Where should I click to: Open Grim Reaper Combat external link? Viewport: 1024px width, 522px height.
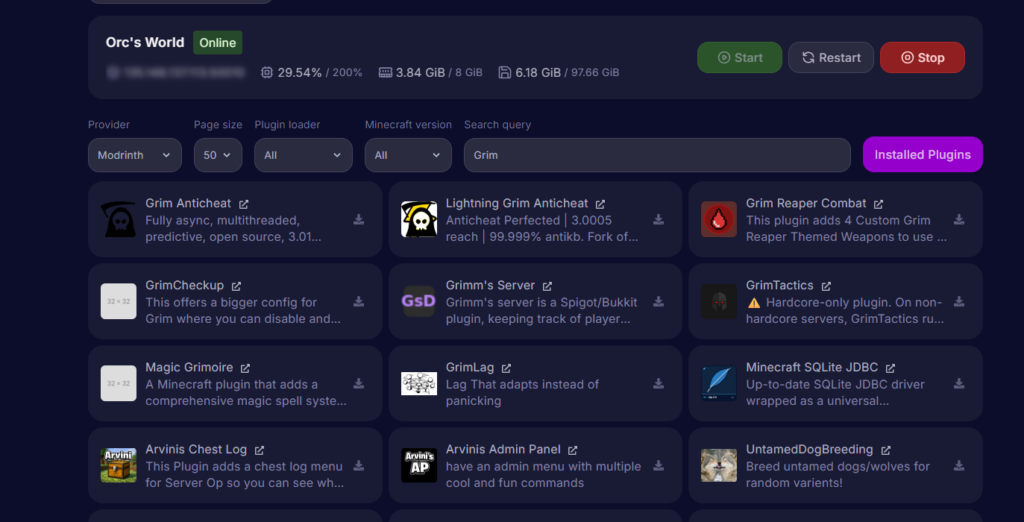878,204
